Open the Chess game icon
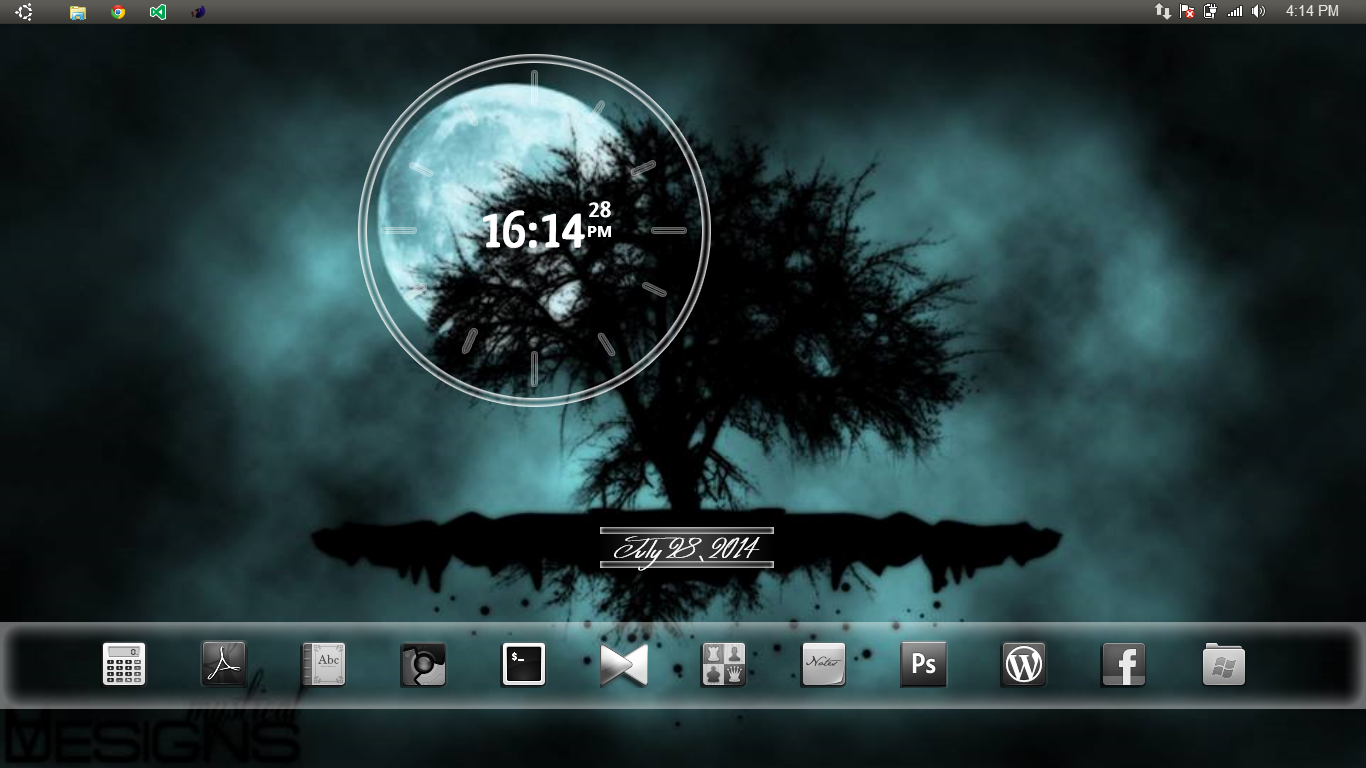Viewport: 1366px width, 768px height. point(723,664)
